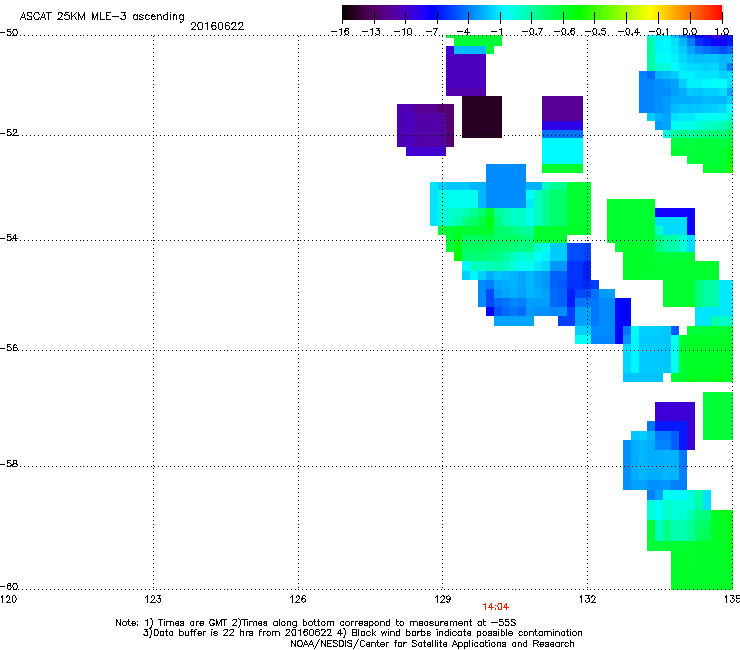Click the color bar label -7
The height and width of the screenshot is (650, 740).
432,32
